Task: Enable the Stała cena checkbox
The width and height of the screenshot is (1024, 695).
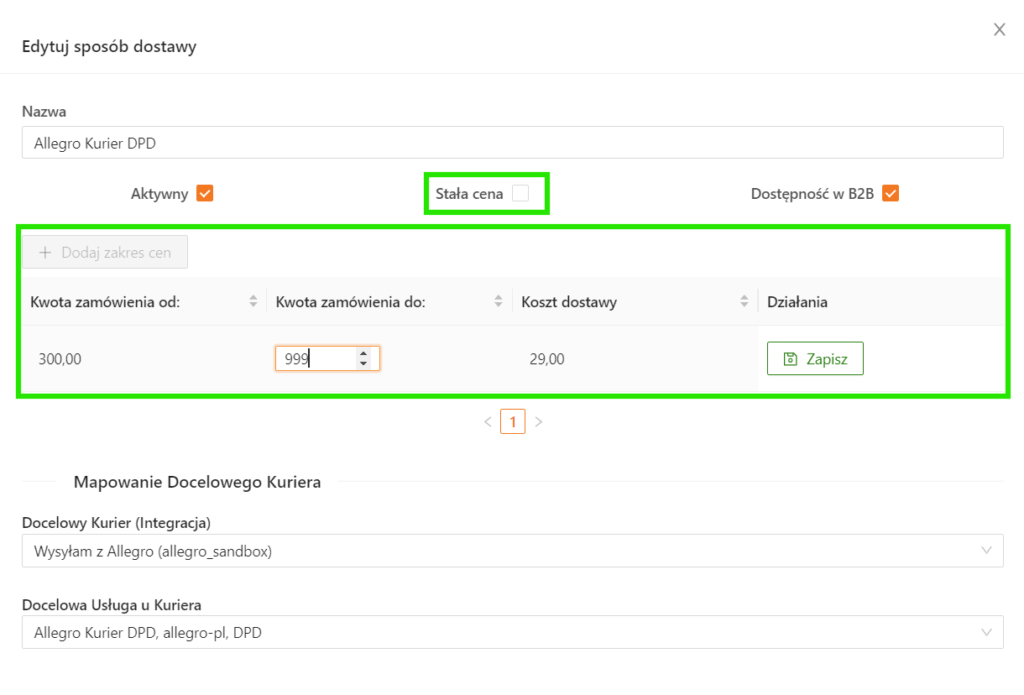Action: (x=520, y=194)
